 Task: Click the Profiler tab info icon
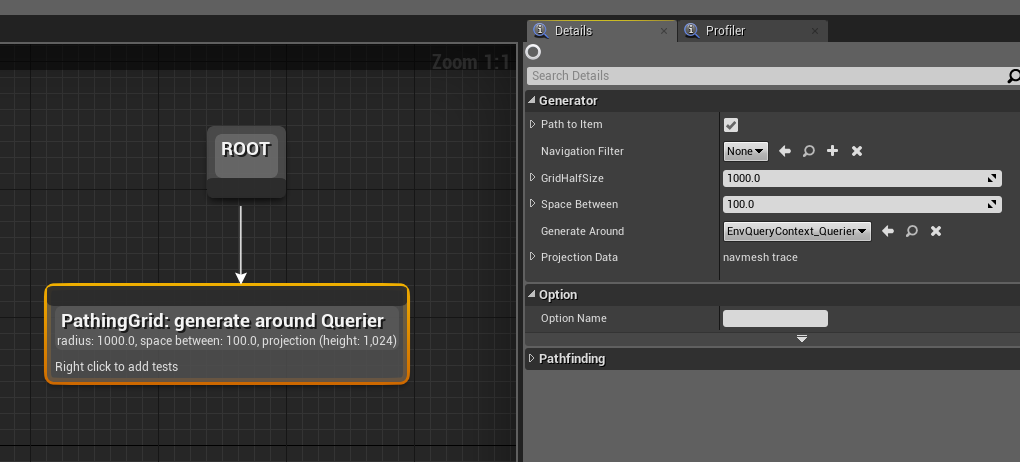coord(691,31)
